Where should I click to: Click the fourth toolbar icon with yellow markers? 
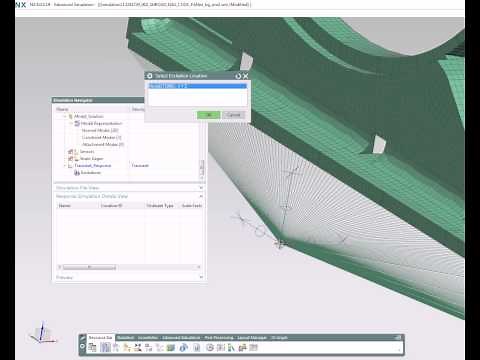pos(127,348)
